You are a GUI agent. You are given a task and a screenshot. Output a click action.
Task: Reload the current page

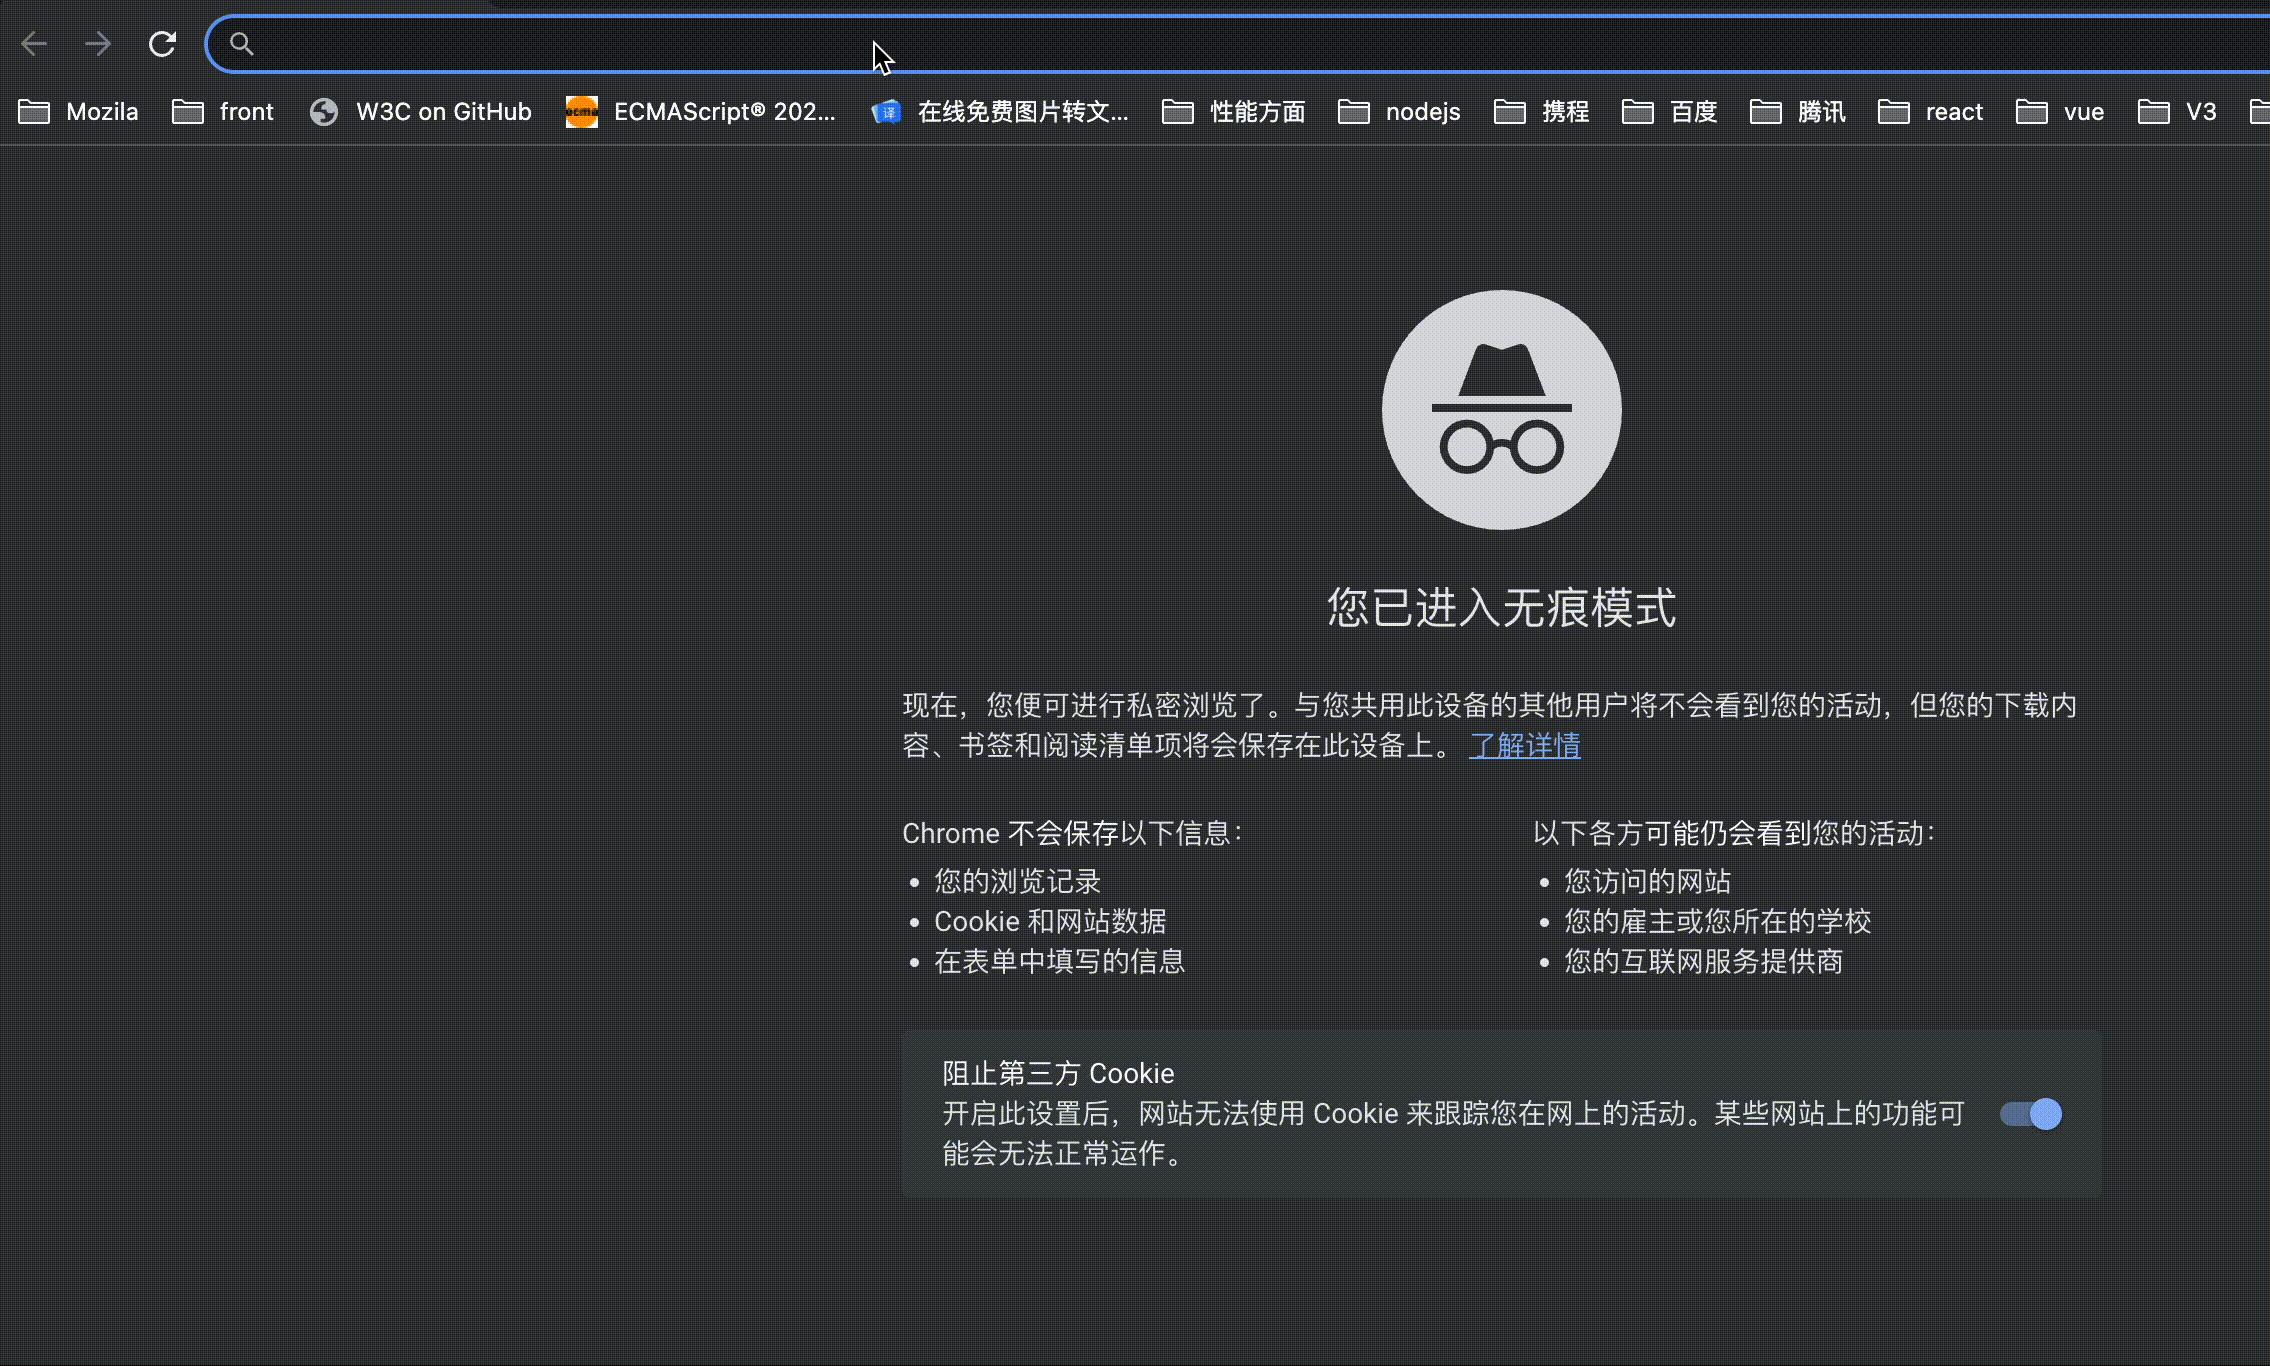(x=161, y=43)
